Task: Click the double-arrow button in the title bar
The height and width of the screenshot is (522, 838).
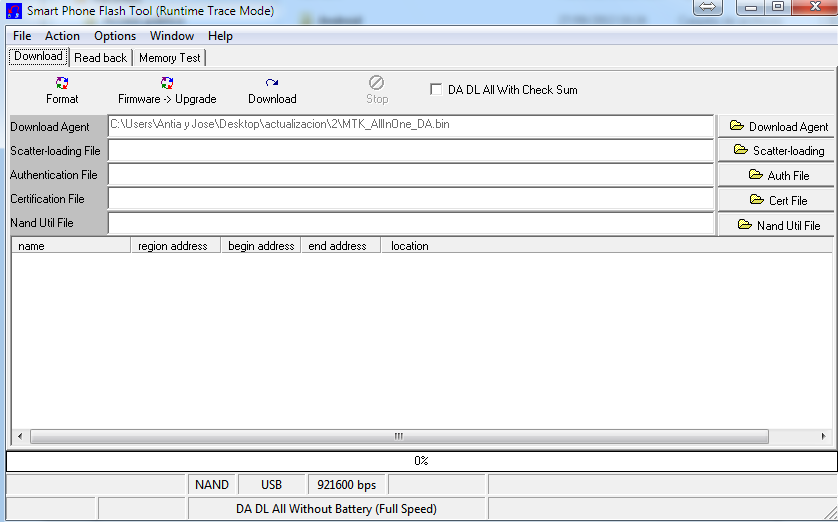Action: click(x=708, y=7)
